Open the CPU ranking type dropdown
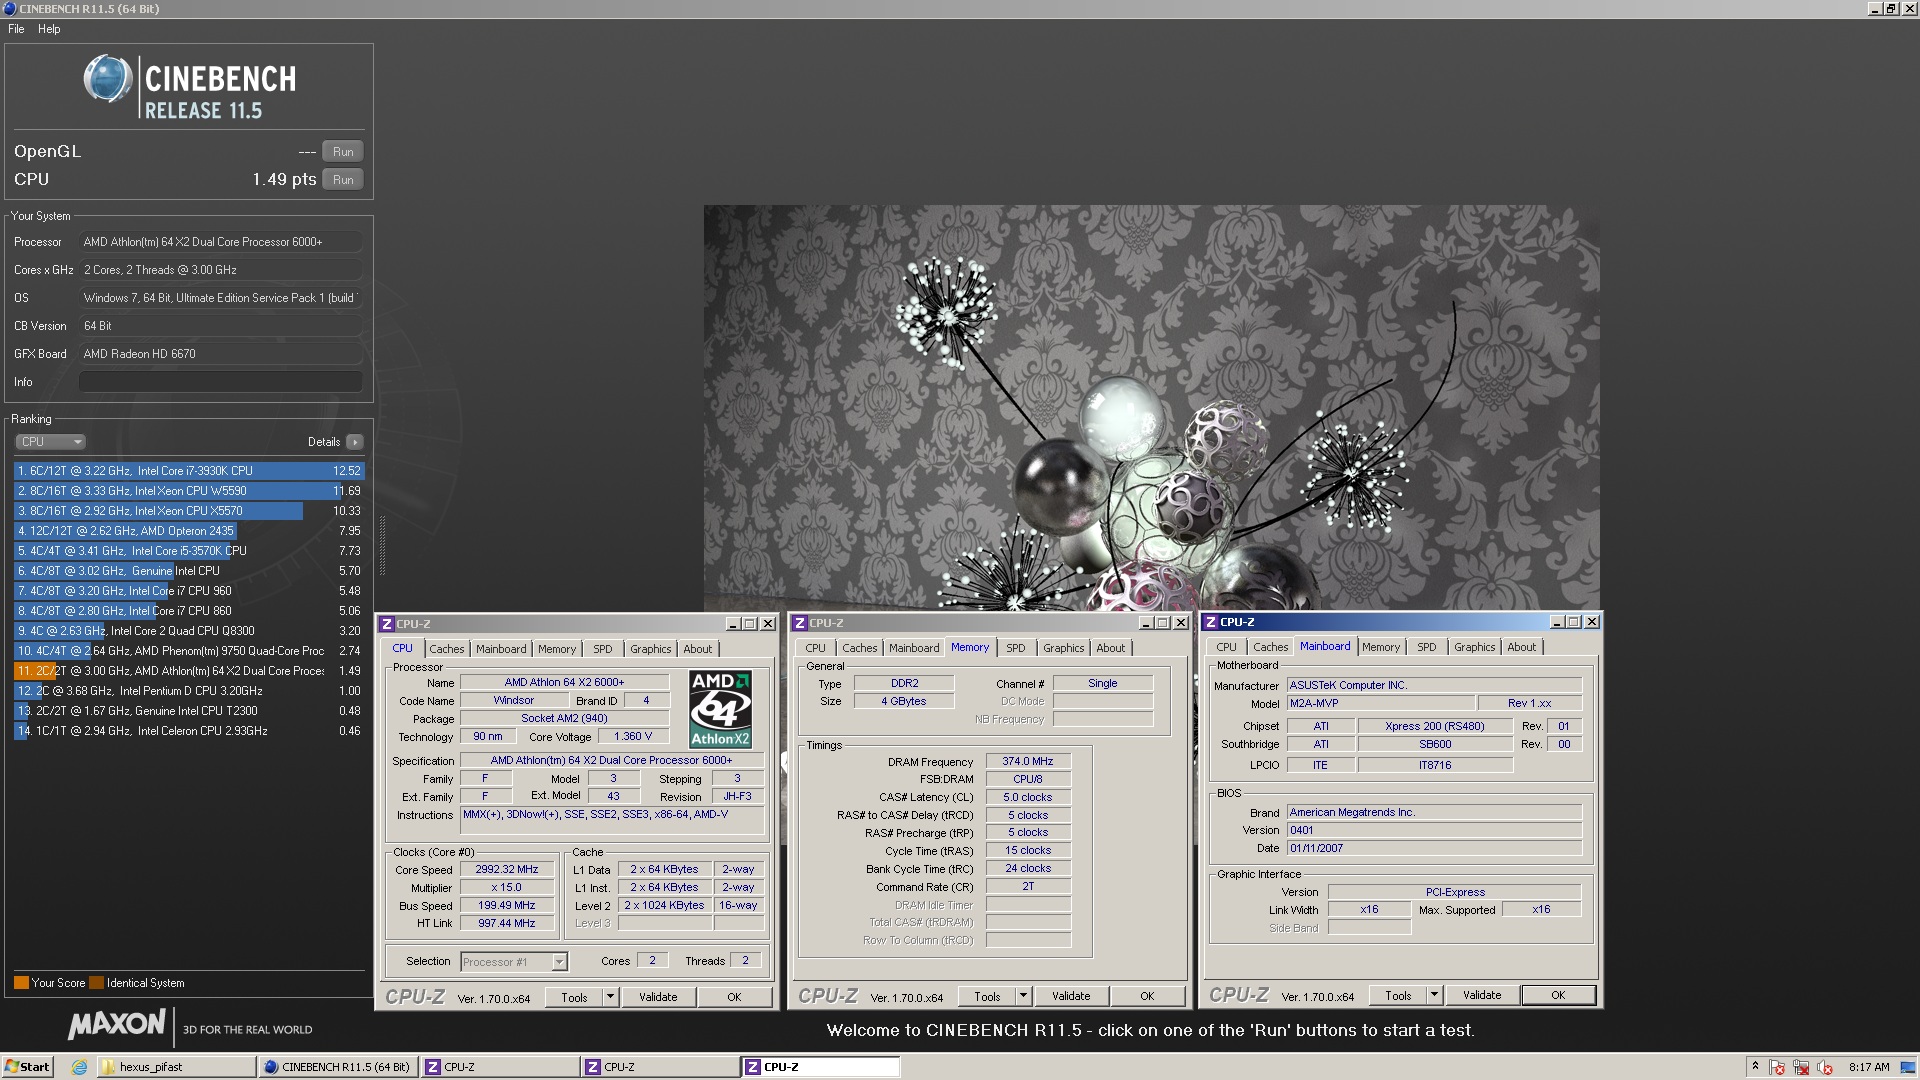Viewport: 1920px width, 1080px height. click(50, 442)
